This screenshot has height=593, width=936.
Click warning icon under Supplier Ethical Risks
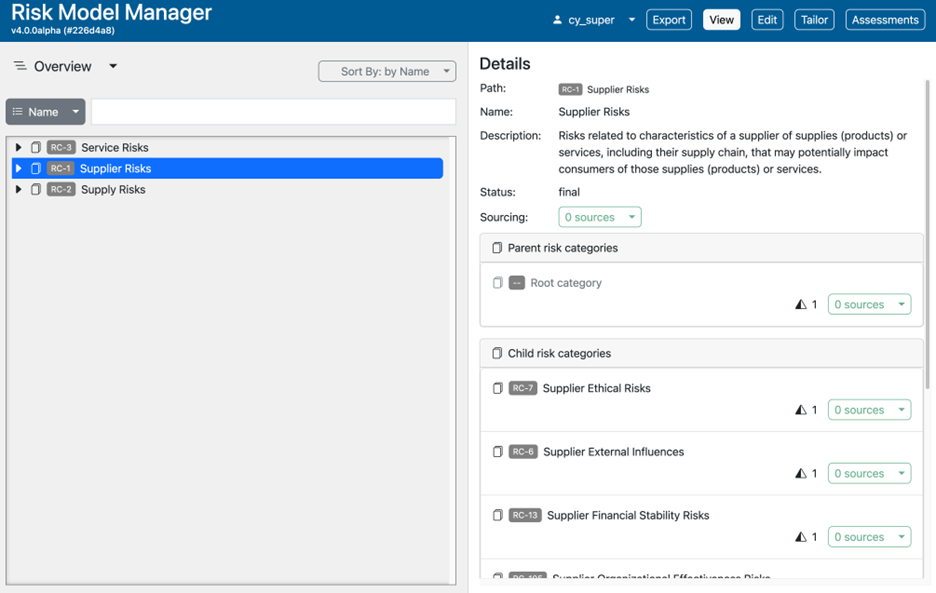tap(800, 410)
